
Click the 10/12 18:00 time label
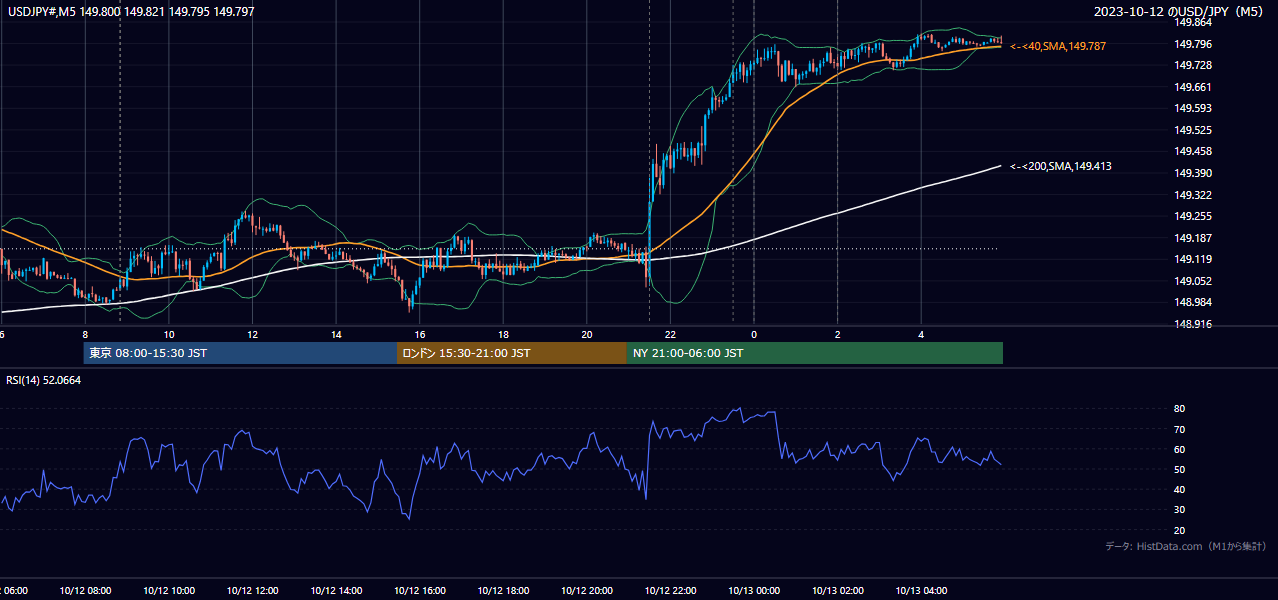click(x=503, y=591)
